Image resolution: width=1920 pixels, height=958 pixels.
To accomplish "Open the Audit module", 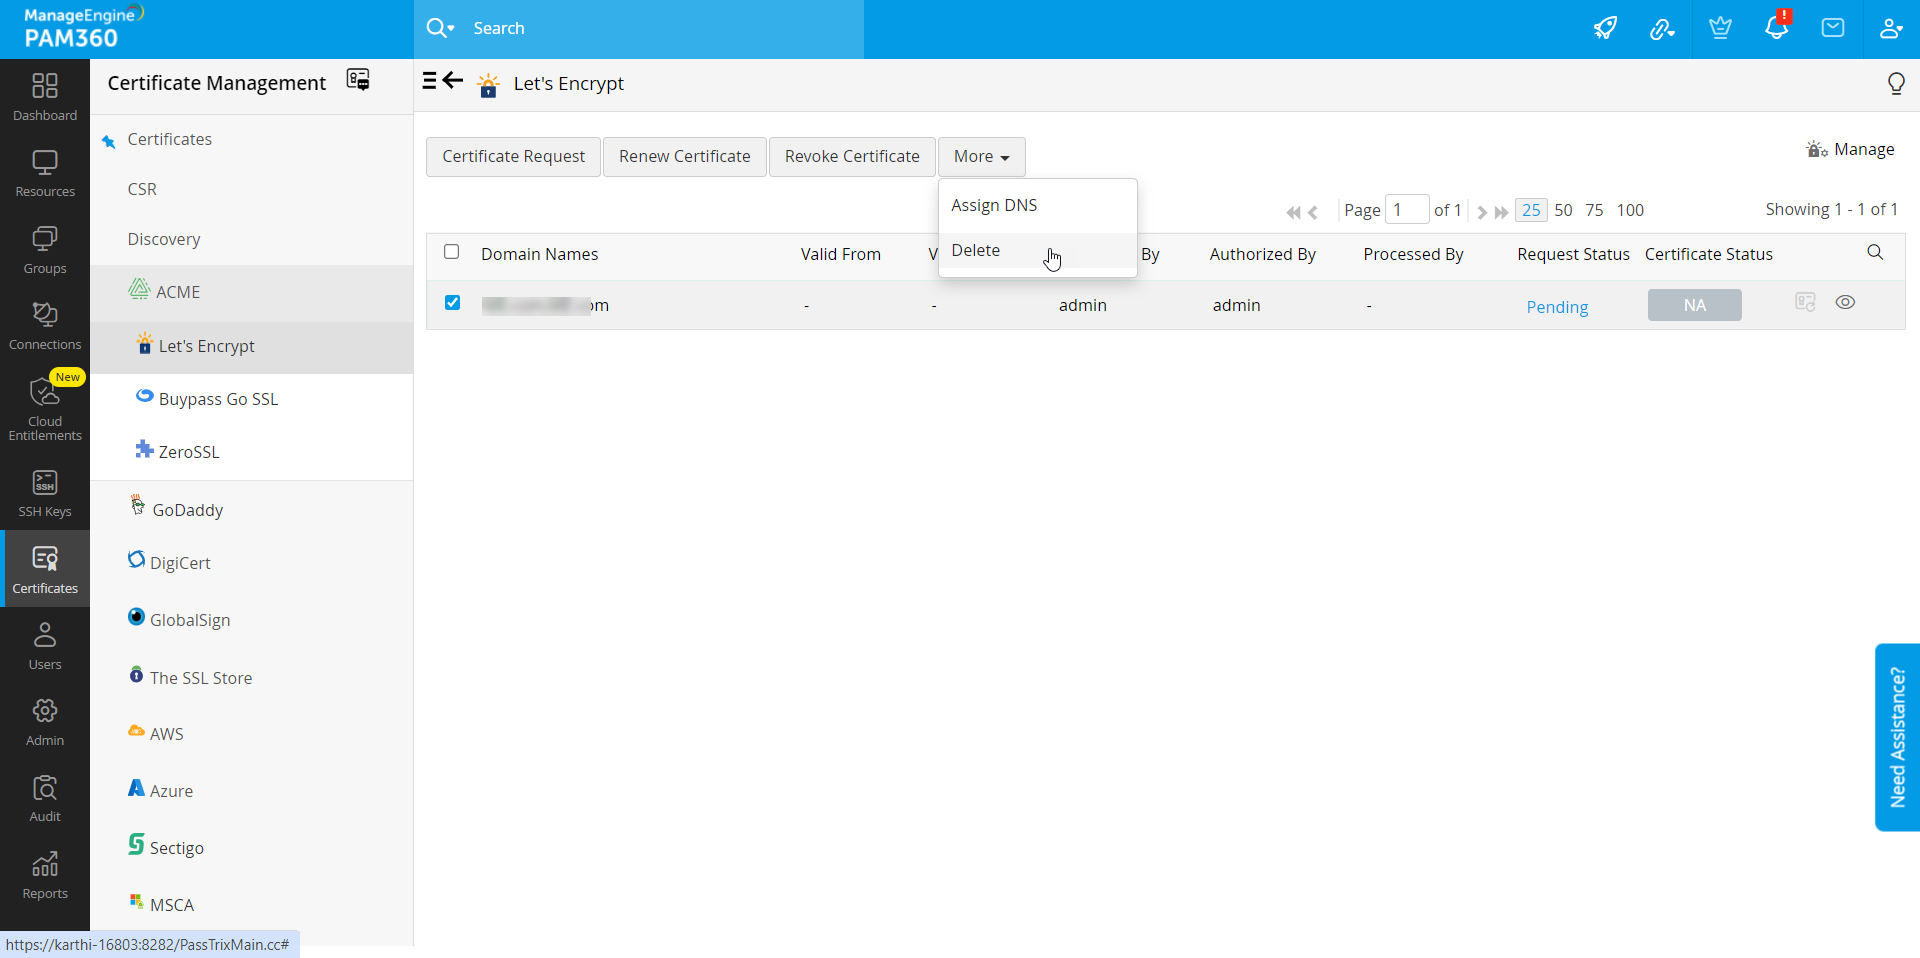I will 45,798.
